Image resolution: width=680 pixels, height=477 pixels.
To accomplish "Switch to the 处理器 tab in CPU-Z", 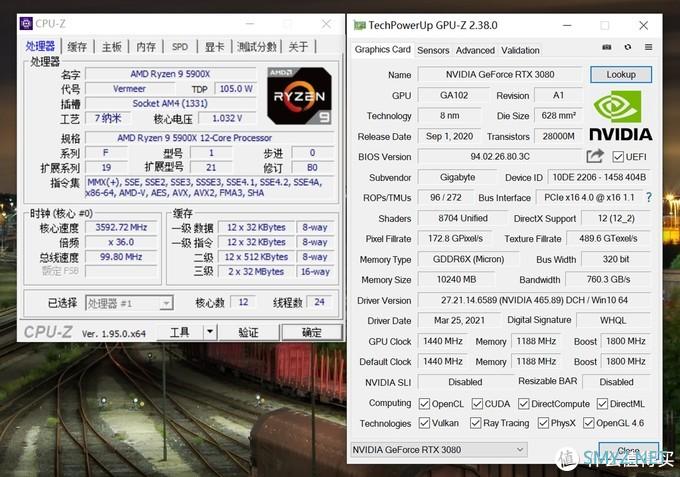I will tap(40, 46).
